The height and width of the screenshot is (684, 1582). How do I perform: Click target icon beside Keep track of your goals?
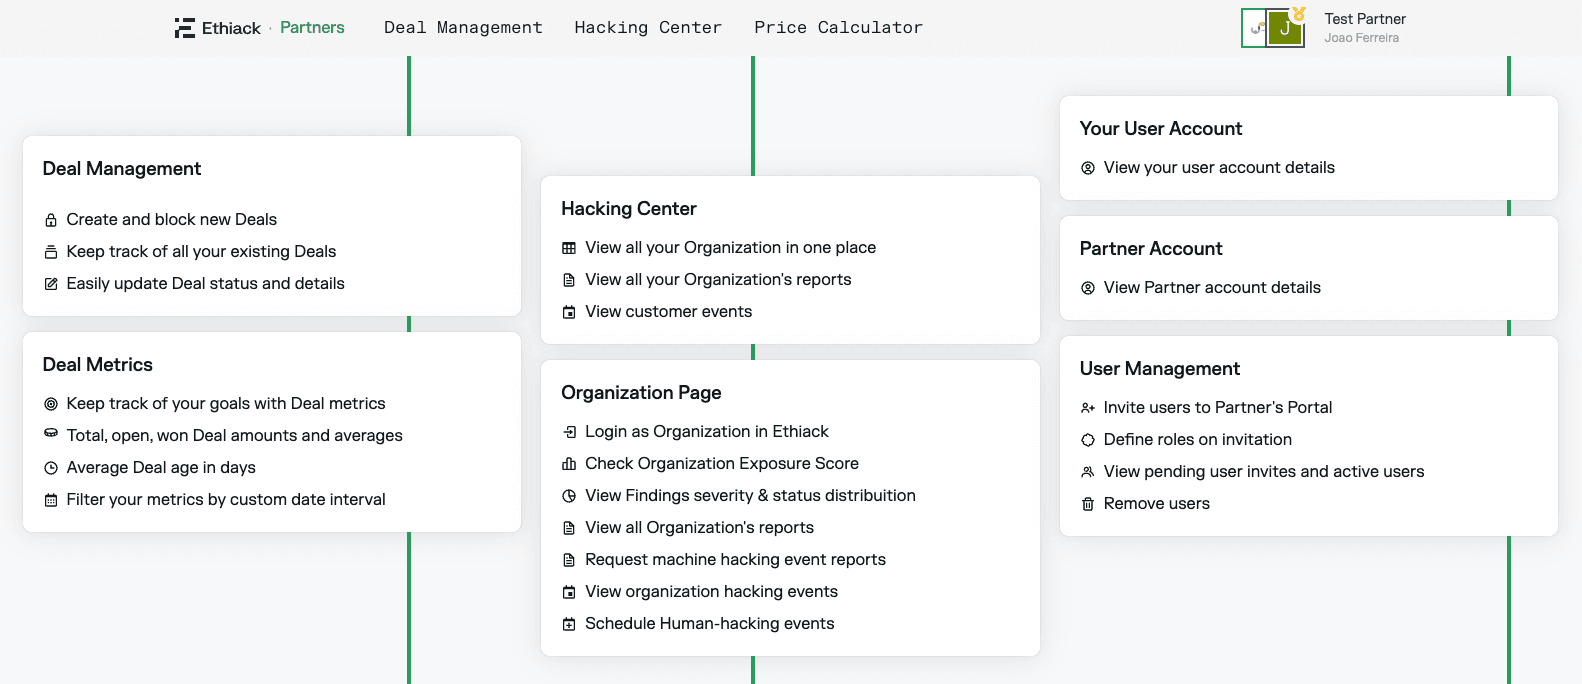pyautogui.click(x=51, y=404)
